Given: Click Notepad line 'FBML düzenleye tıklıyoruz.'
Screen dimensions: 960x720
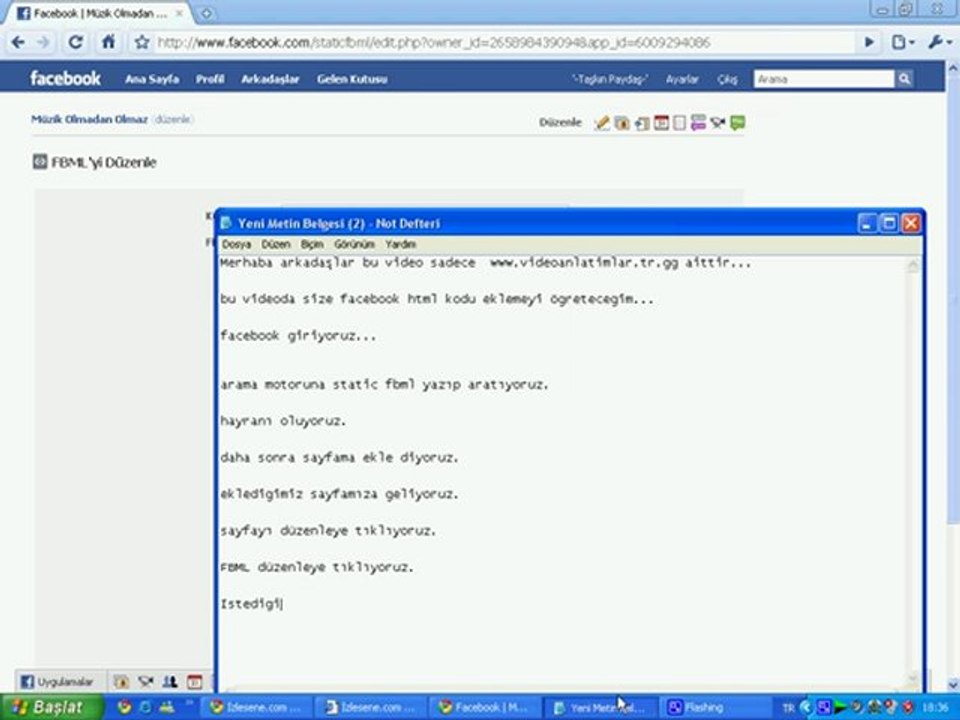Looking at the screenshot, I should point(317,567).
